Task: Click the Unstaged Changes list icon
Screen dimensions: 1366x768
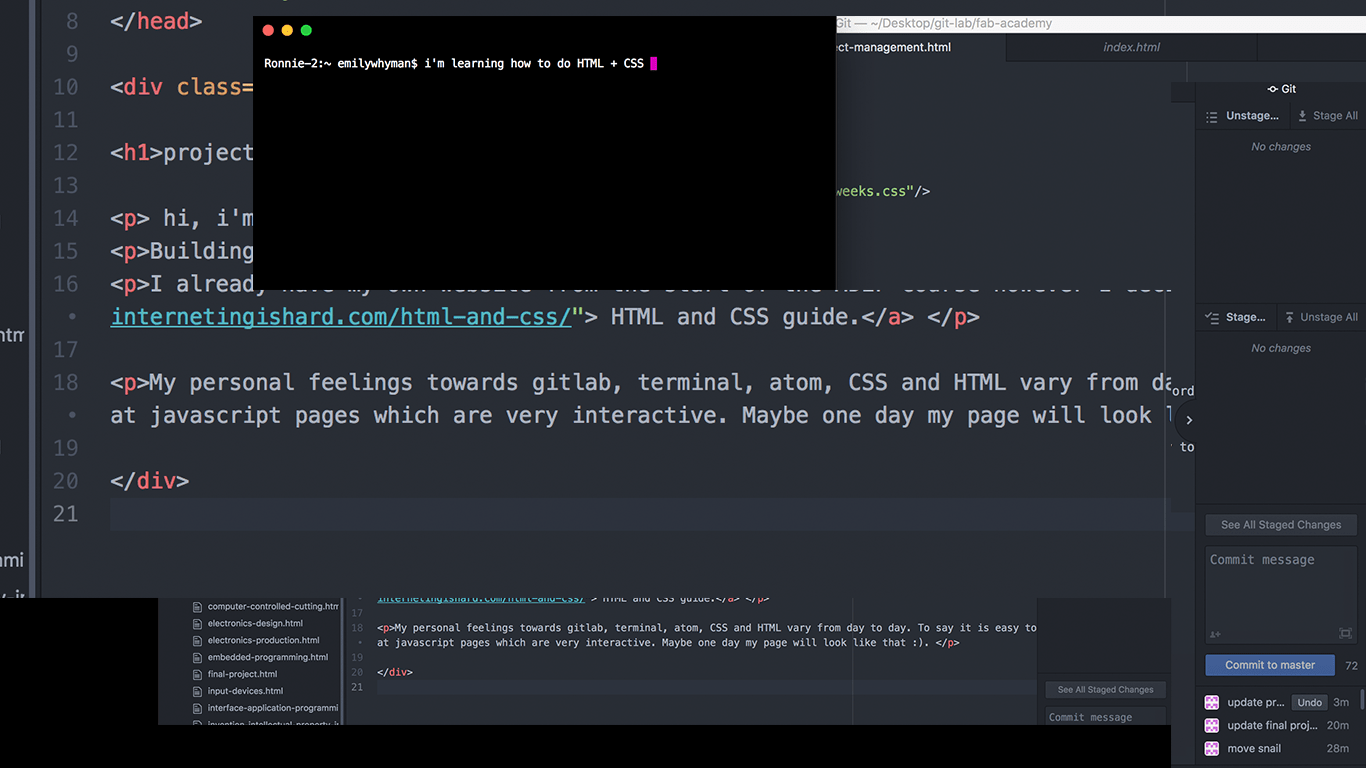Action: point(1212,116)
